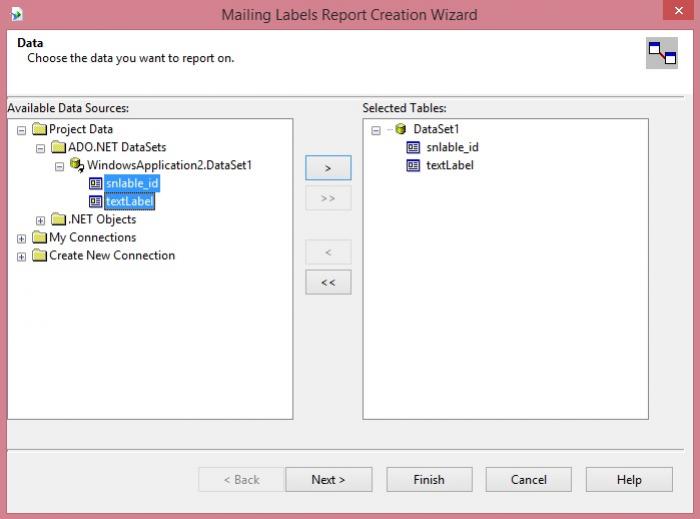Click the ADO.NET DataSets folder icon

58,147
